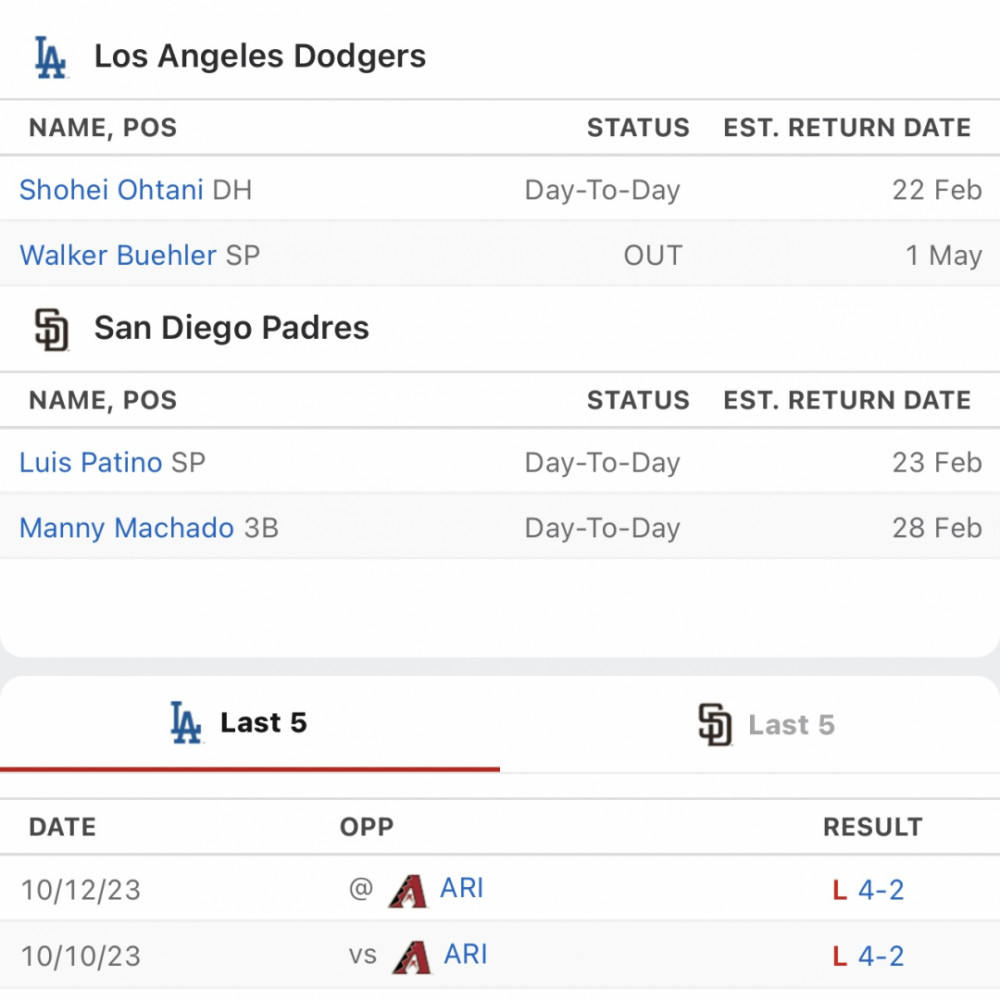The width and height of the screenshot is (1000, 1000).
Task: Switch to Dodgers Last 5 tab
Action: 250,724
